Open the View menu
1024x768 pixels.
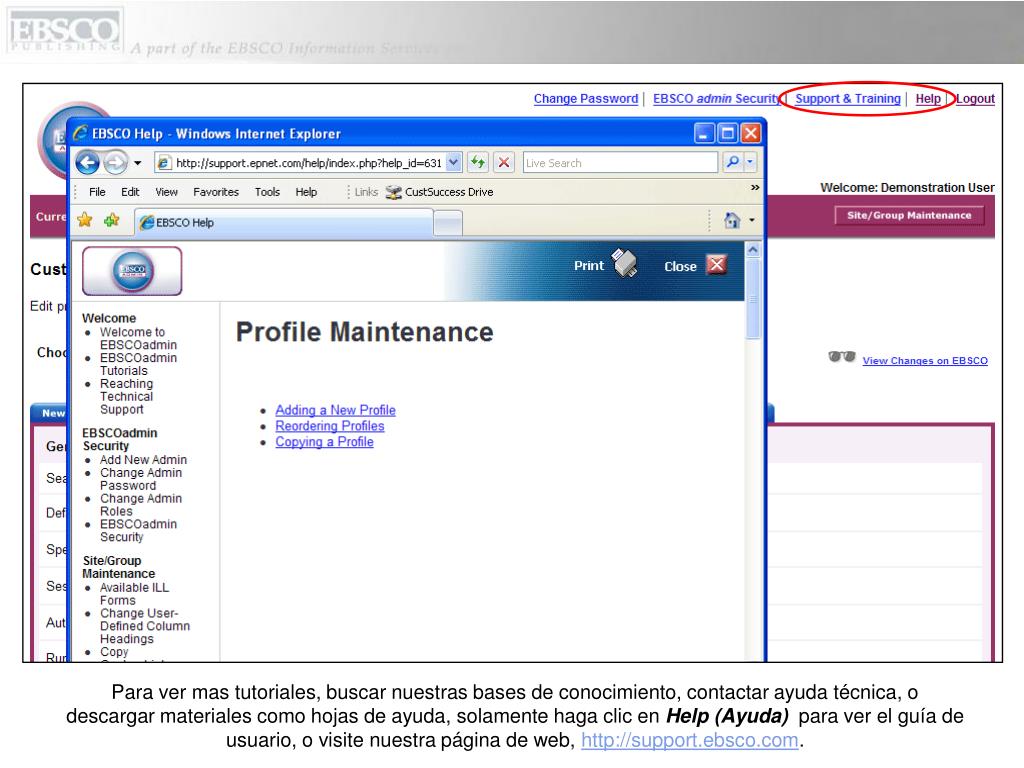coord(167,192)
